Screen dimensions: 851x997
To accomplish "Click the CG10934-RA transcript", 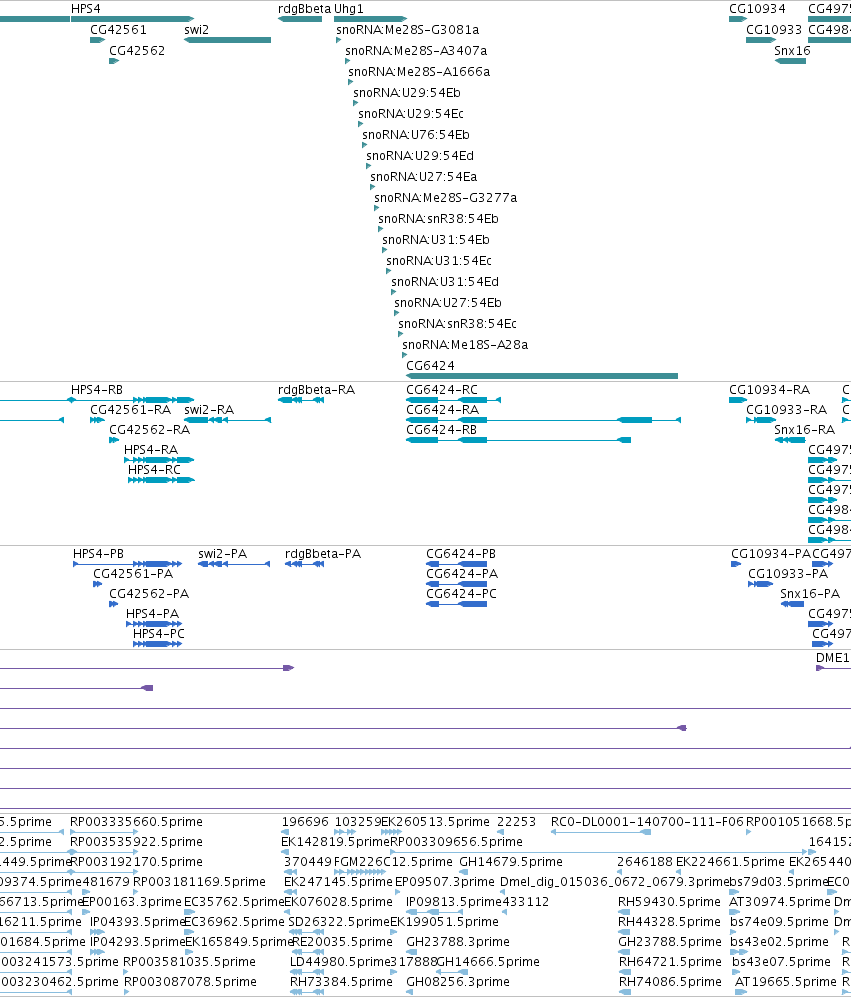I will tap(738, 400).
